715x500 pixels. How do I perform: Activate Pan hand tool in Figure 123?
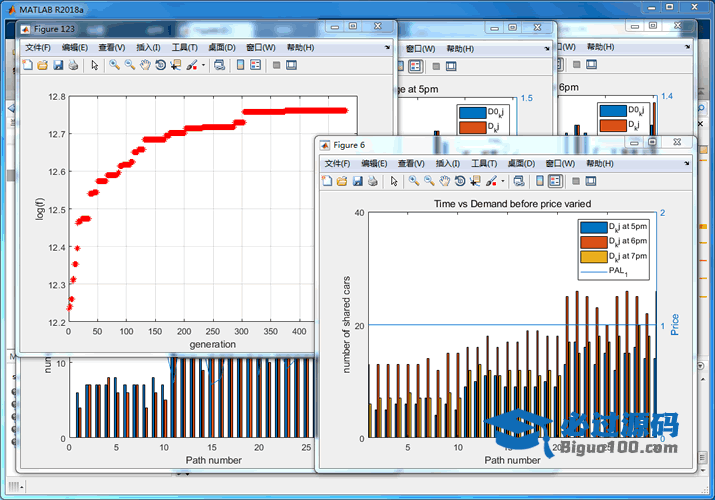coord(145,65)
